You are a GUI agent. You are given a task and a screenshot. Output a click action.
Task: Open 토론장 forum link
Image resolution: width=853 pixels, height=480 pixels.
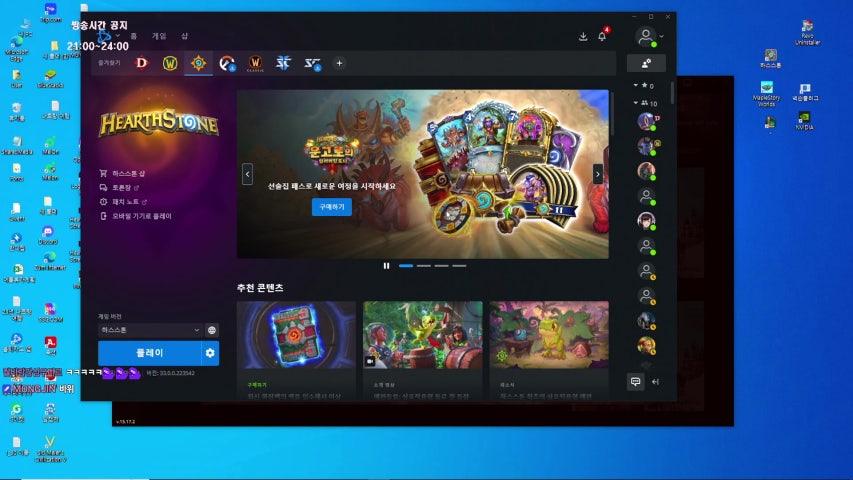pyautogui.click(x=119, y=187)
